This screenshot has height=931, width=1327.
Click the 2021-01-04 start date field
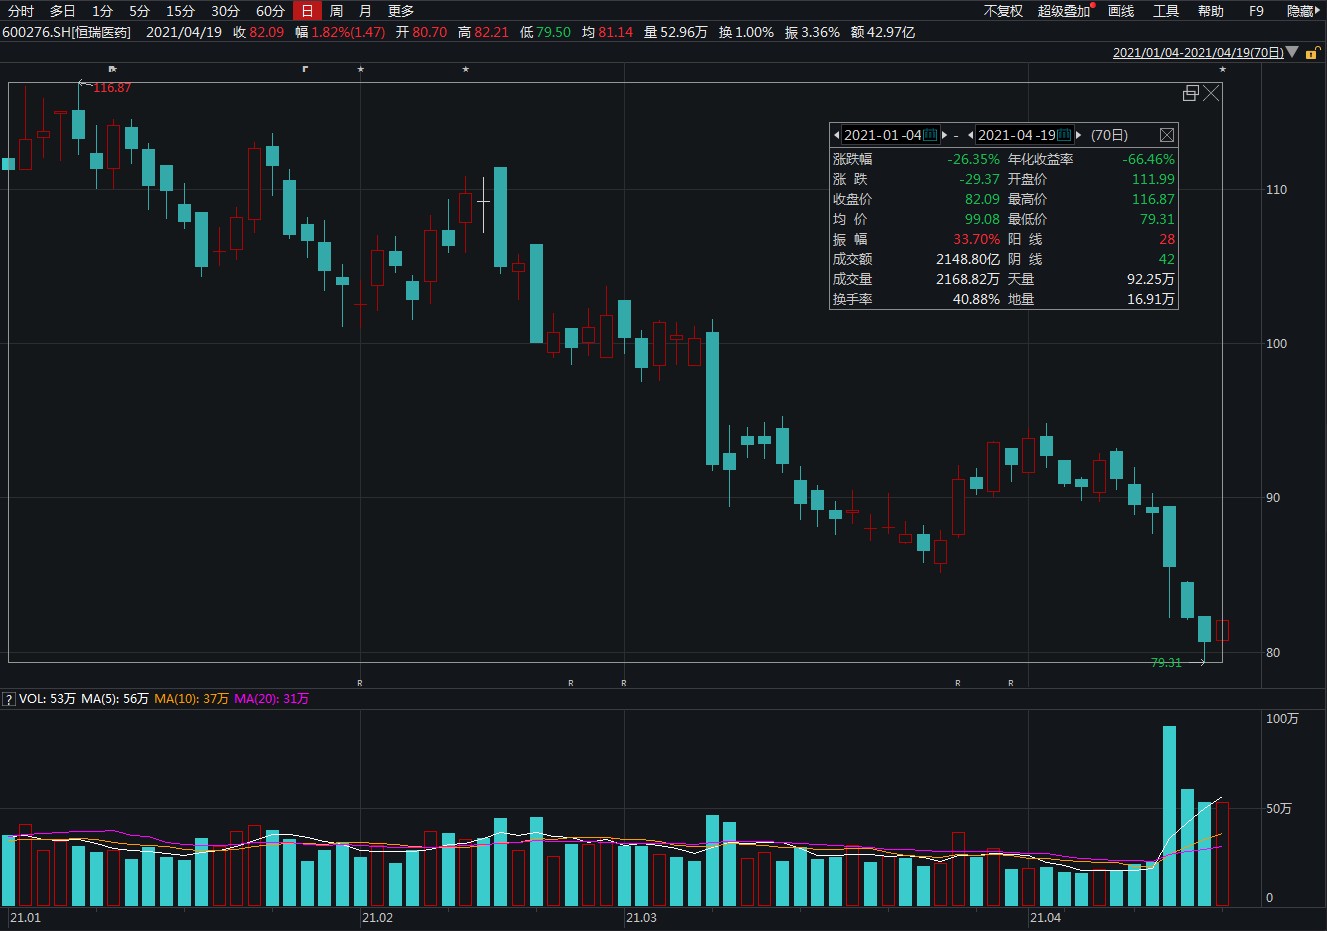coord(882,135)
